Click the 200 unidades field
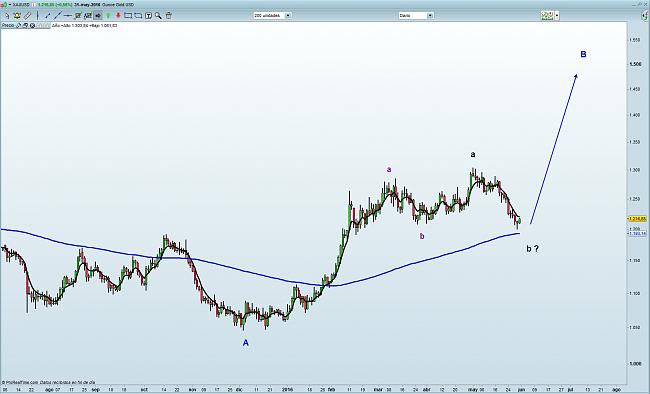Image resolution: width=650 pixels, height=394 pixels. point(269,15)
